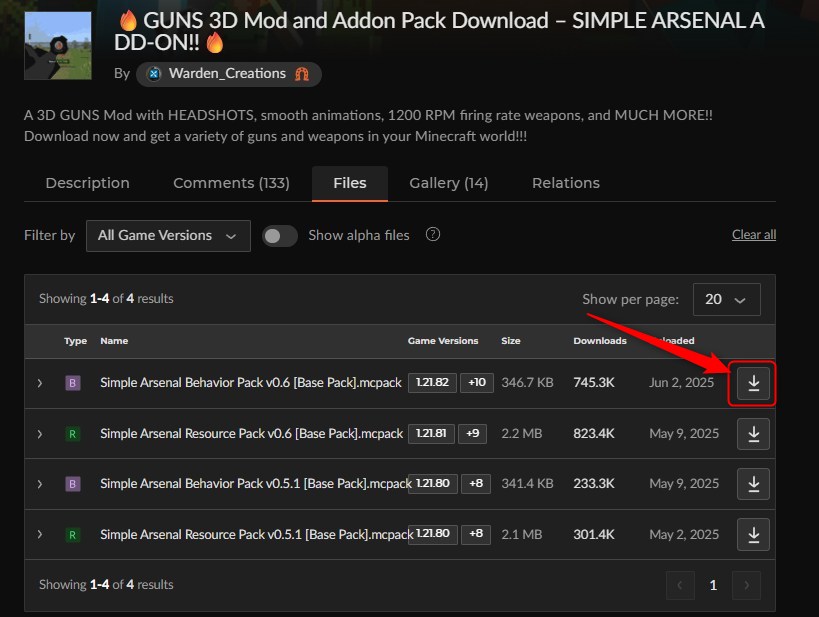Click the green R type badge for v0.6

coord(73,434)
